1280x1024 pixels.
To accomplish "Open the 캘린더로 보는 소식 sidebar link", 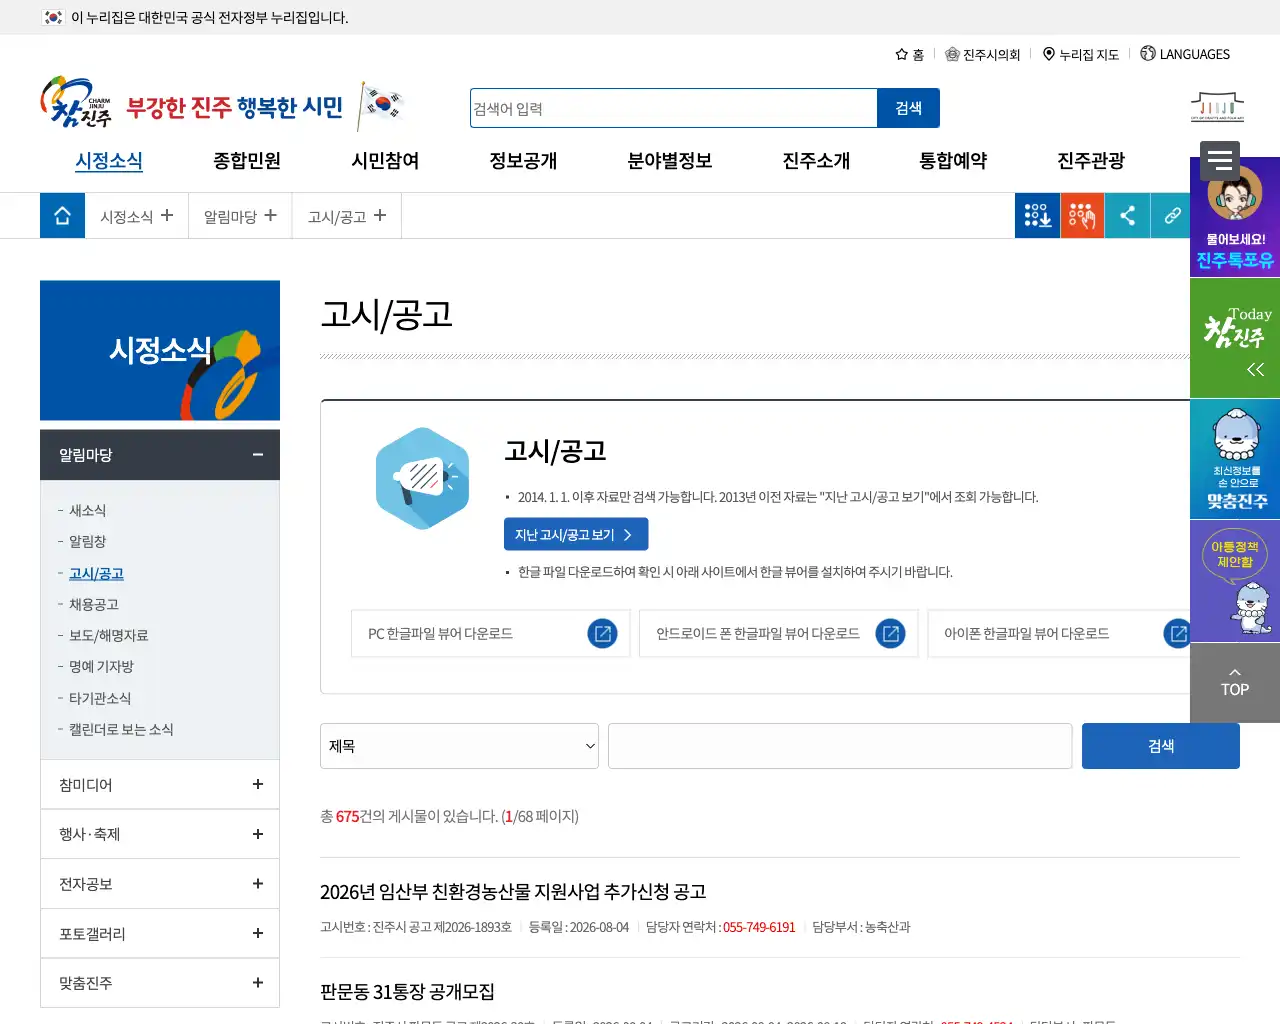I will (x=121, y=729).
